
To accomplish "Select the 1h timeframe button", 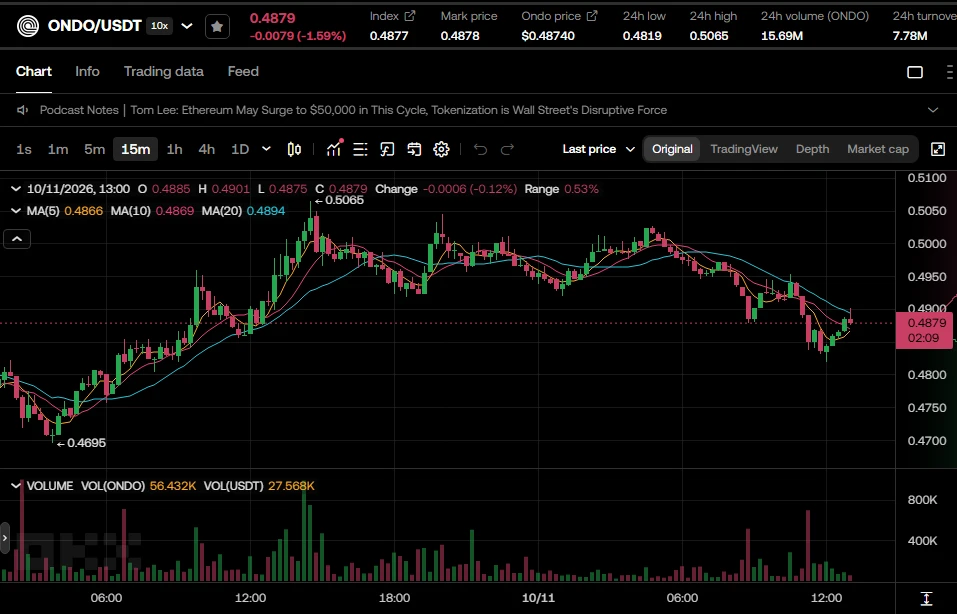I will [x=175, y=149].
